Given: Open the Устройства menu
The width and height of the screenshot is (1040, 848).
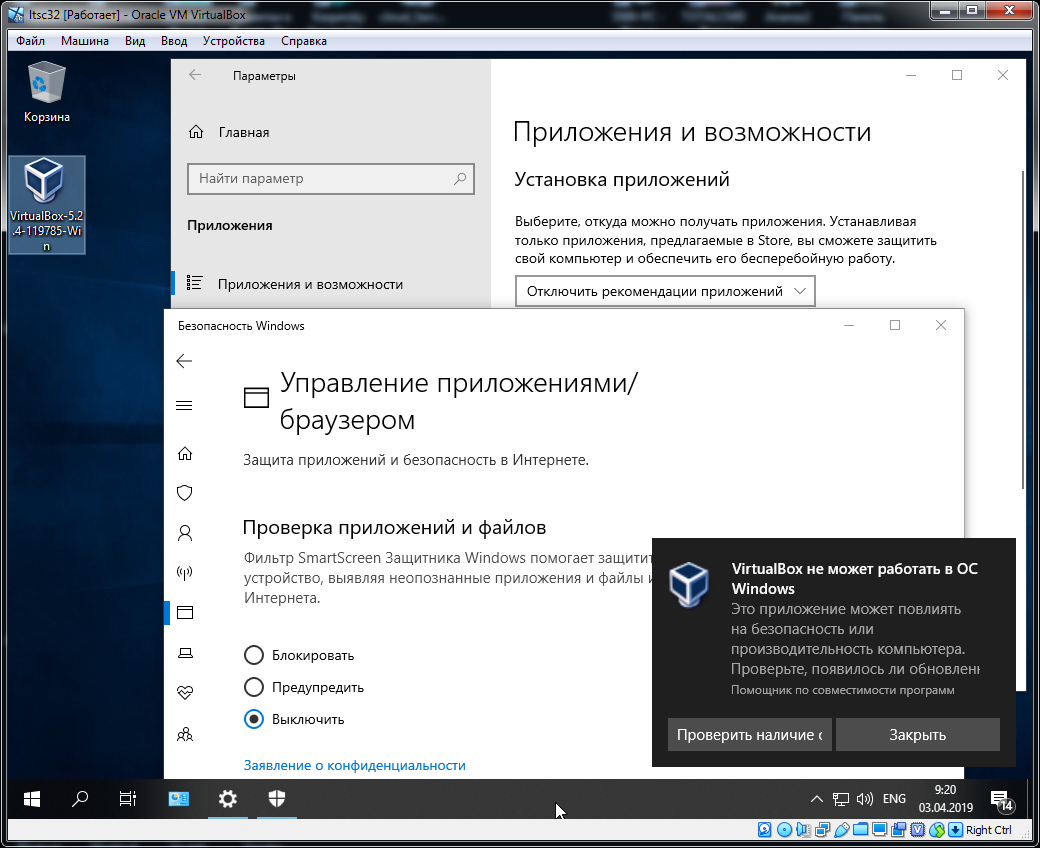Looking at the screenshot, I should point(233,40).
